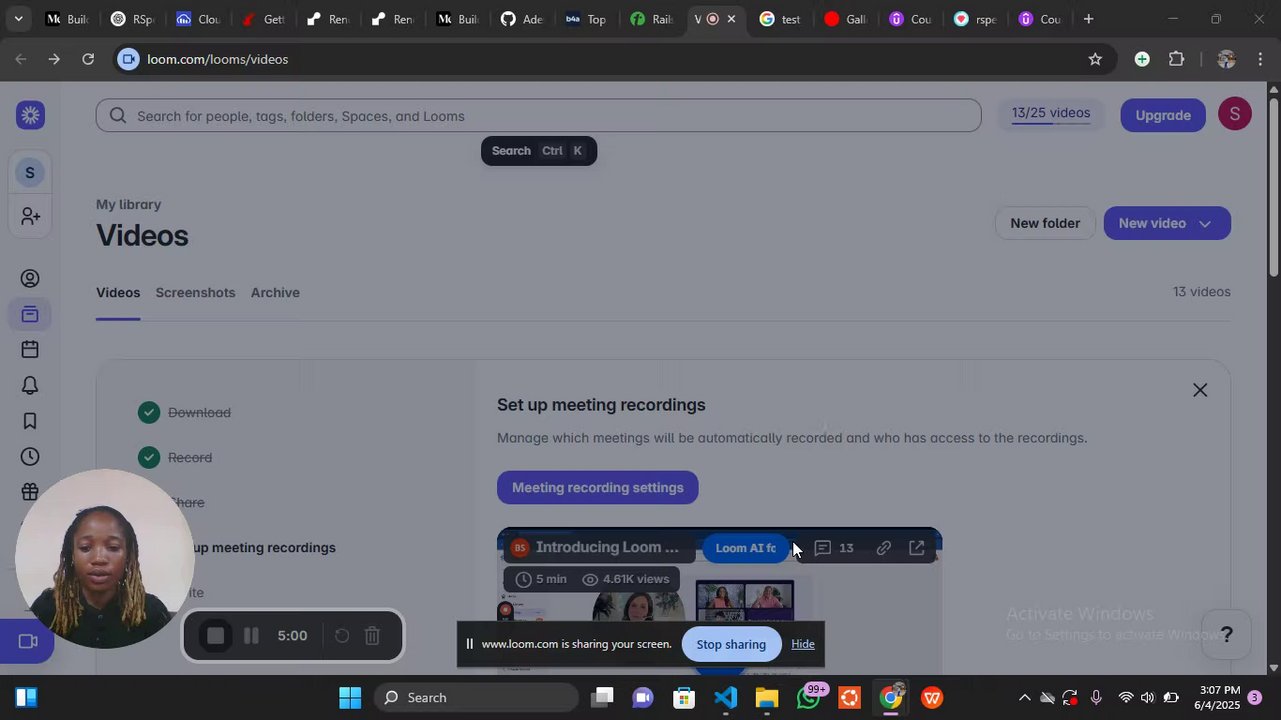This screenshot has width=1281, height=720.
Task: Open the Loom home logo icon
Action: click(x=30, y=115)
